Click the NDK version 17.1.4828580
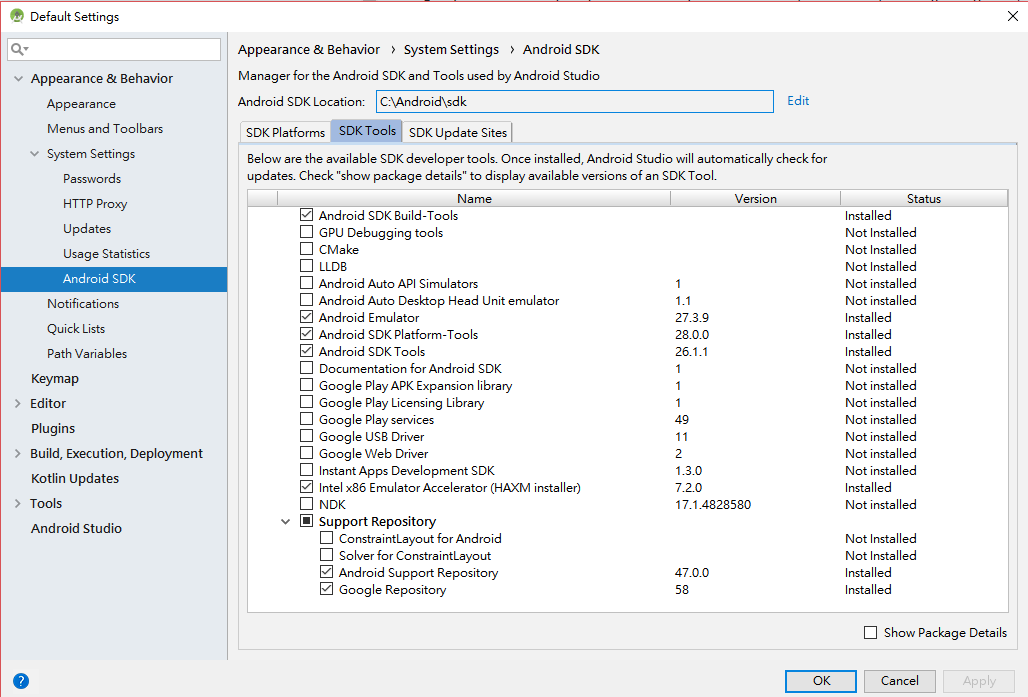 [x=713, y=504]
